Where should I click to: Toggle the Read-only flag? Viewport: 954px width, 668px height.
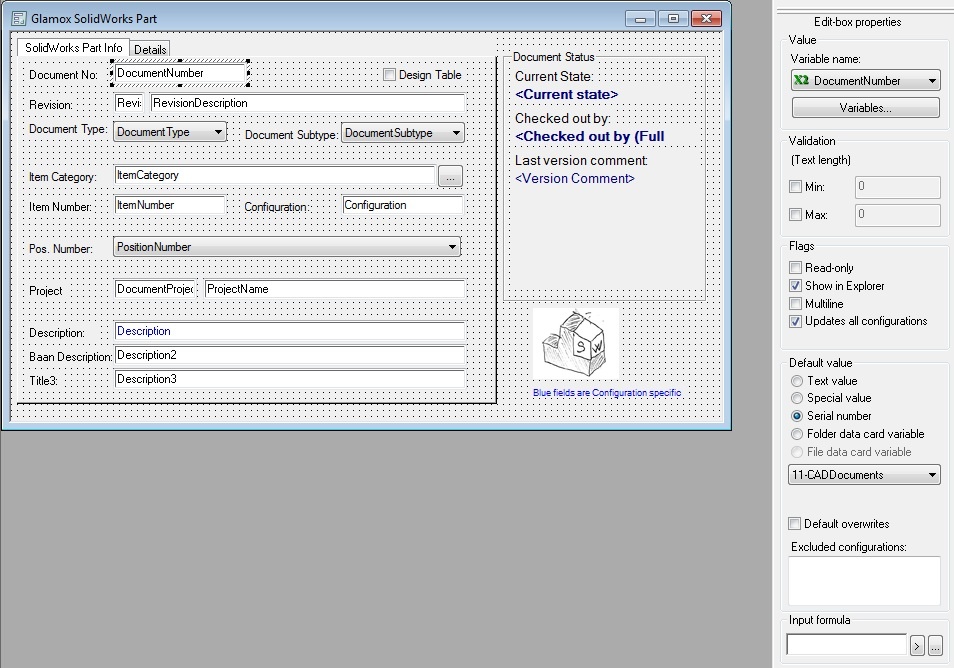point(795,268)
